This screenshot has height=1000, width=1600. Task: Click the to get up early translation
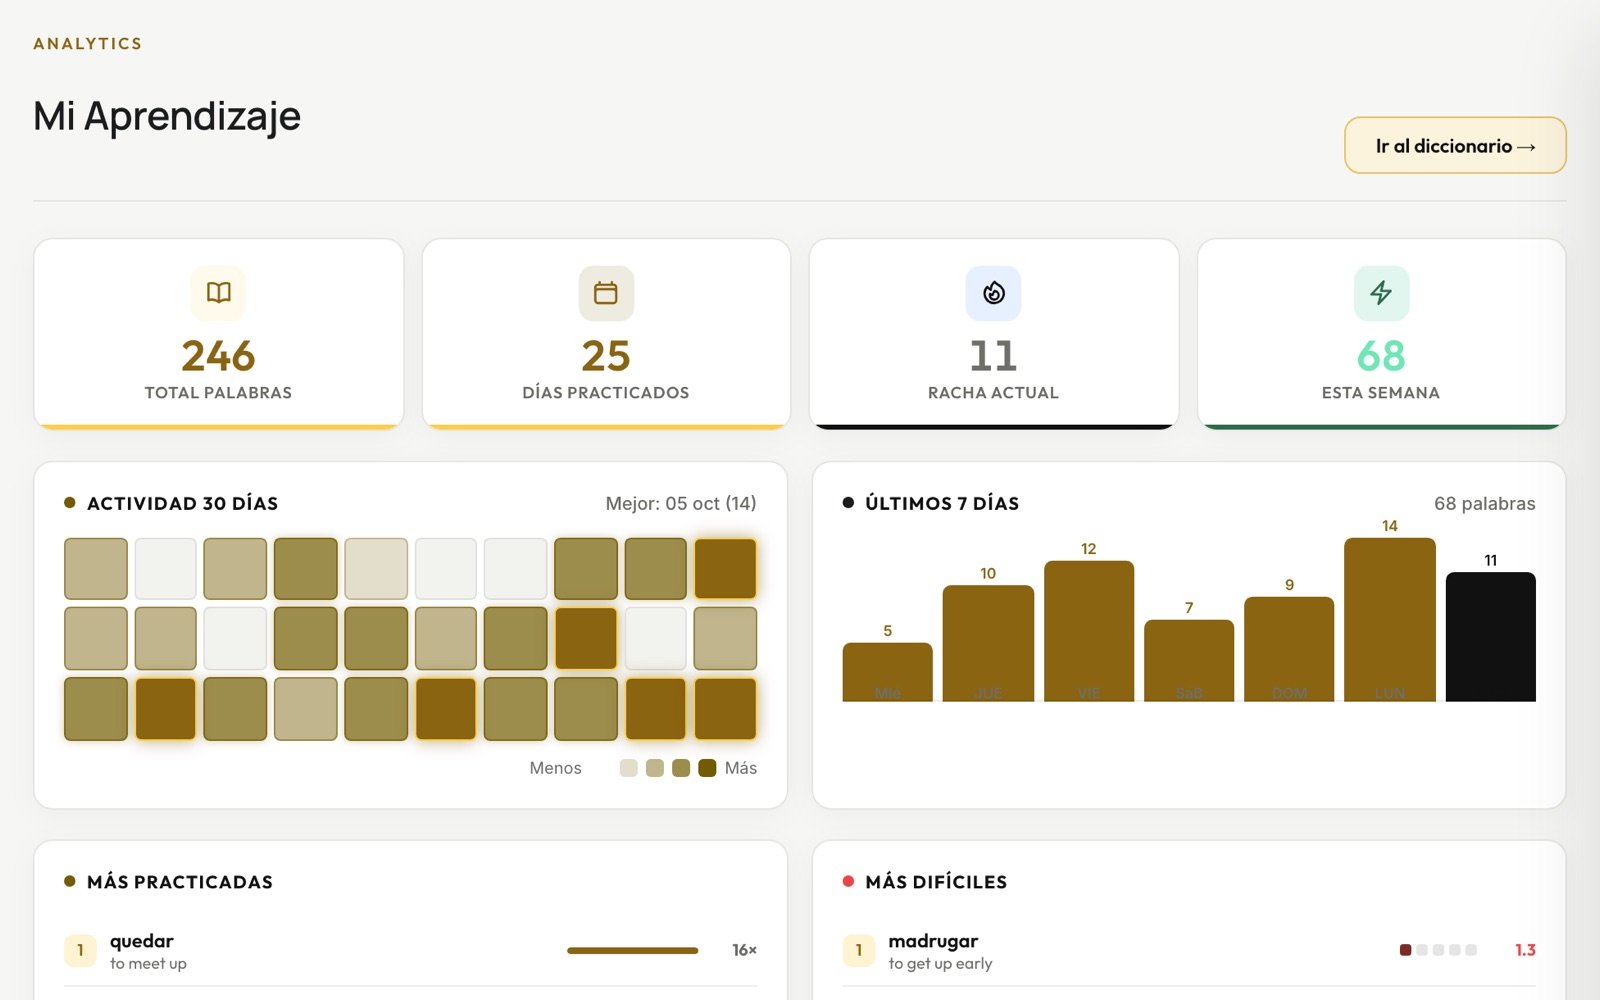click(x=940, y=964)
